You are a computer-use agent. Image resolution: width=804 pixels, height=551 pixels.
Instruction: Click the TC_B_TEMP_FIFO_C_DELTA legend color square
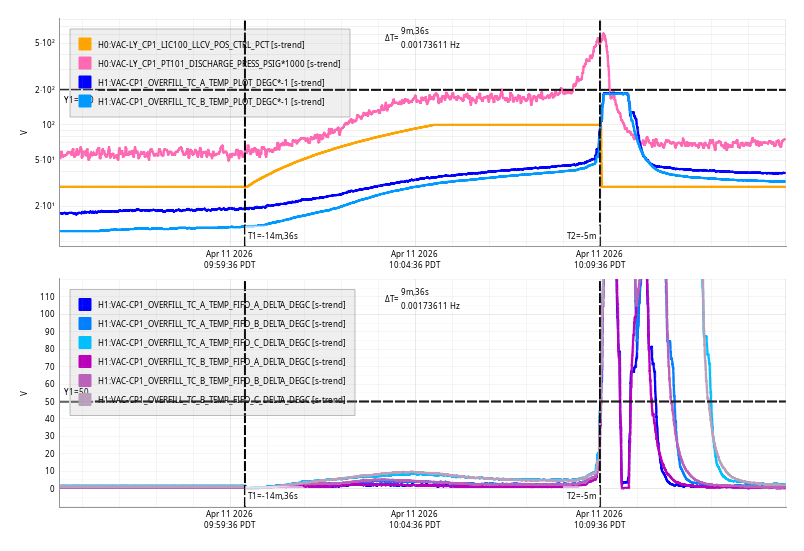(85, 399)
